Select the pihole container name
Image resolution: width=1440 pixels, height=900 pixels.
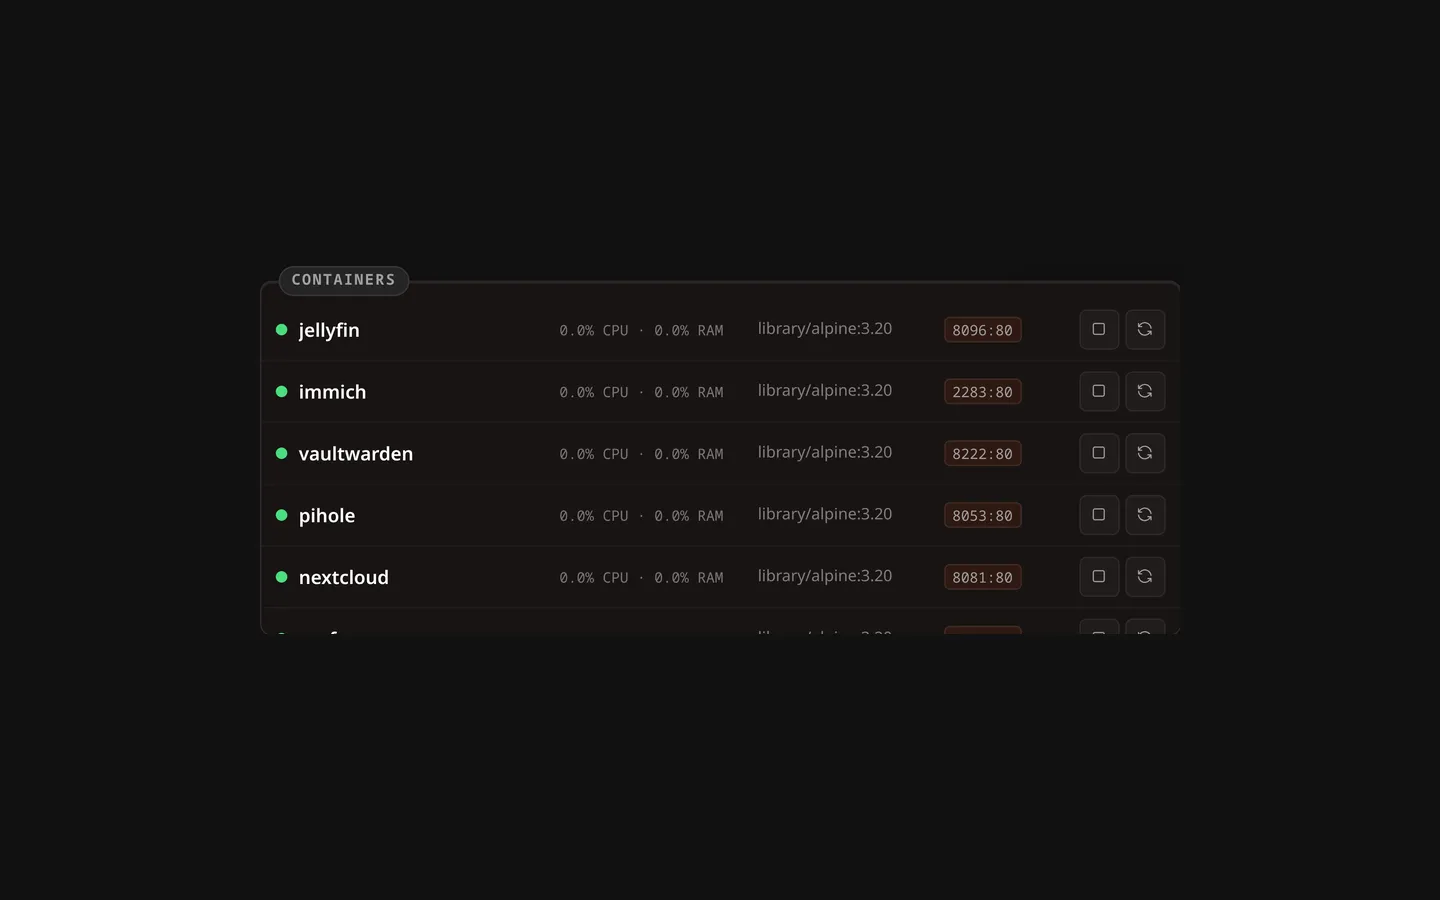(x=327, y=515)
